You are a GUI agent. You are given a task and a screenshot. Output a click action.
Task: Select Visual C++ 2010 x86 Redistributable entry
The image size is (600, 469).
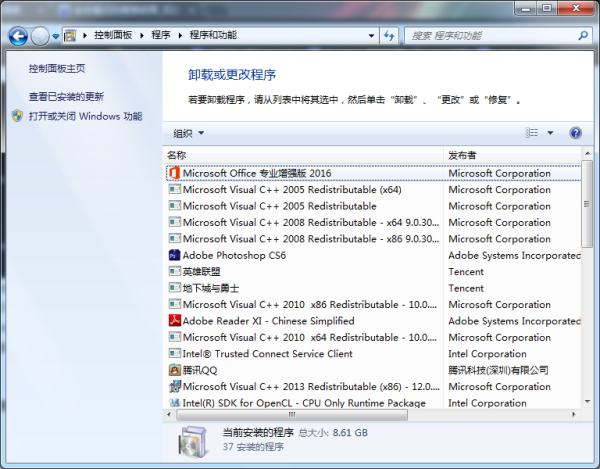pos(310,305)
